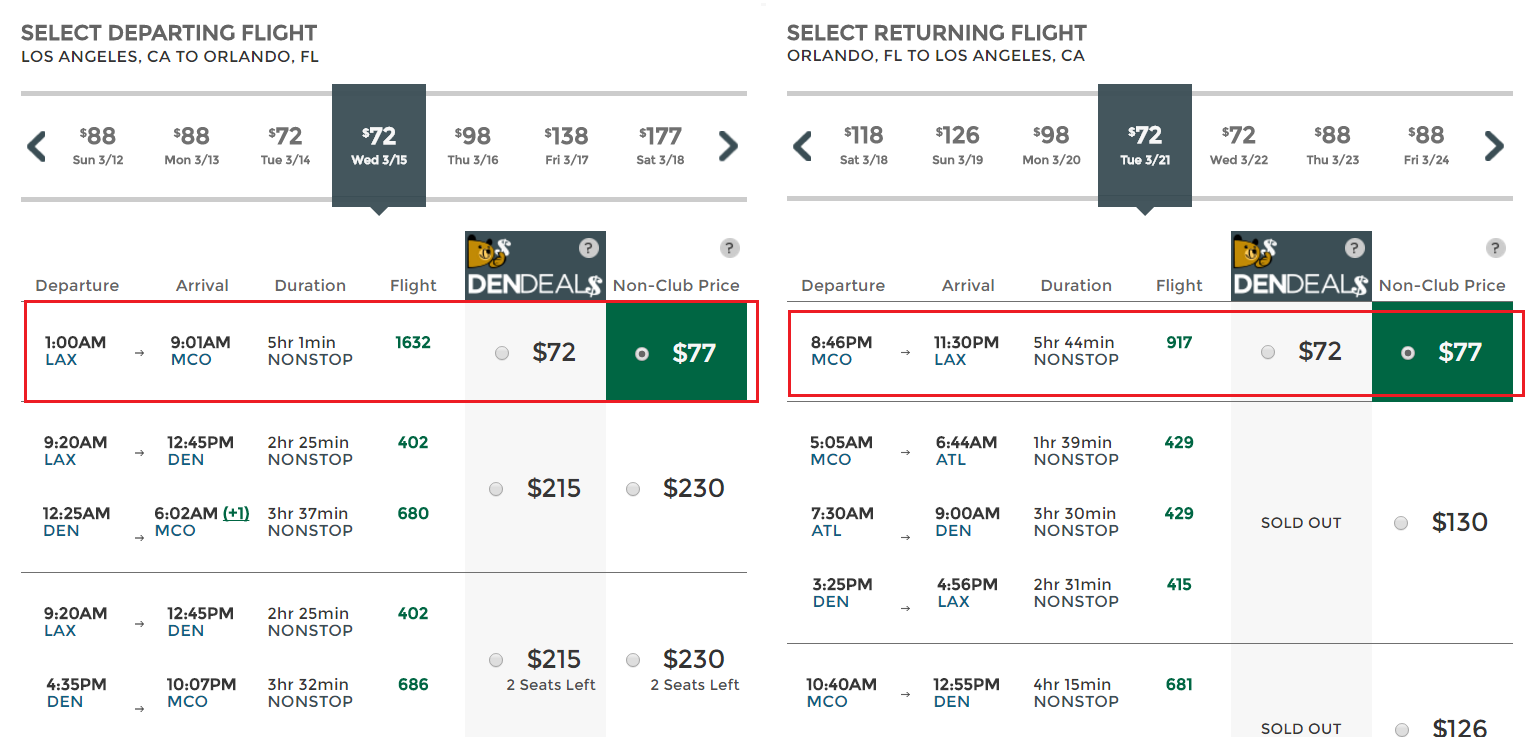Select $72 Den Deals fare for flight 1632
Screen dimensions: 1532x737
click(502, 352)
